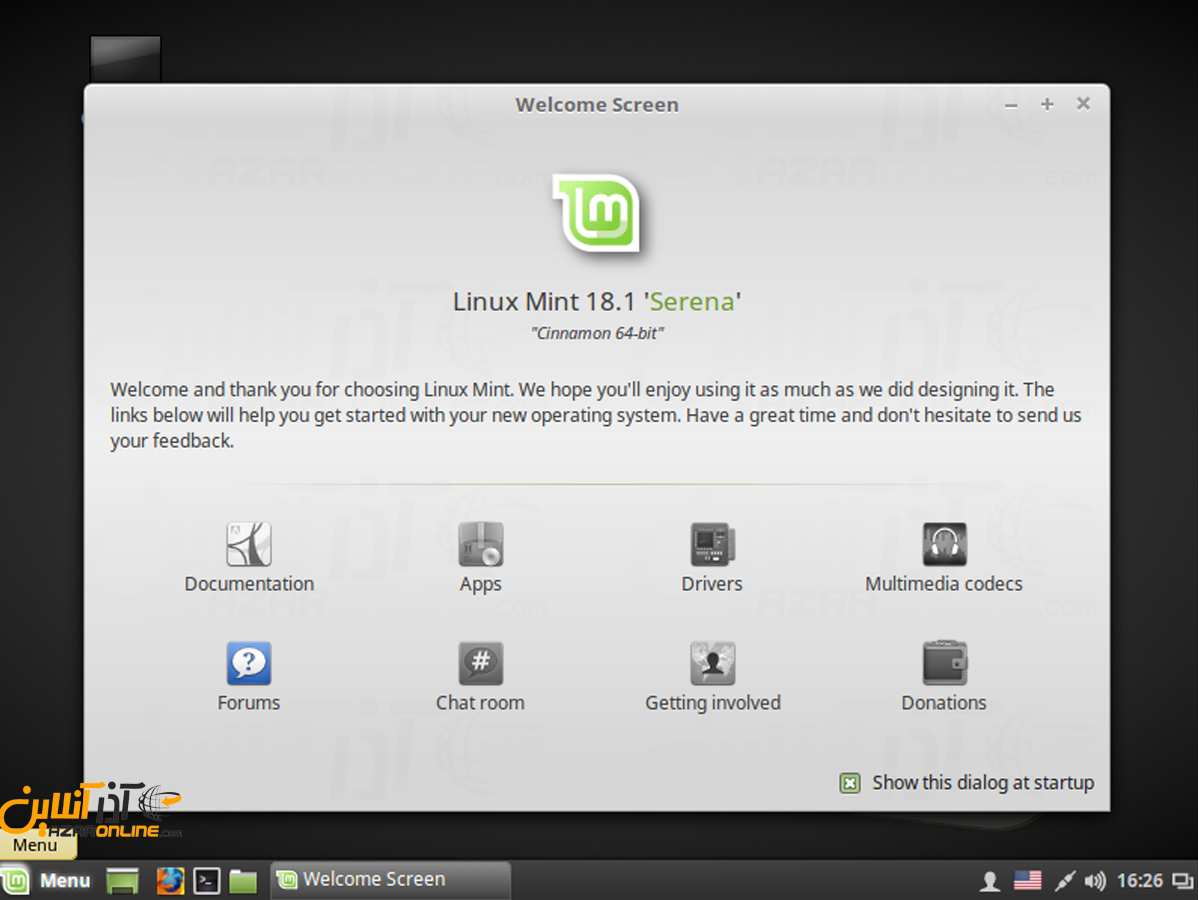The height and width of the screenshot is (900, 1198).
Task: Launch the Chat room hash icon
Action: (480, 664)
